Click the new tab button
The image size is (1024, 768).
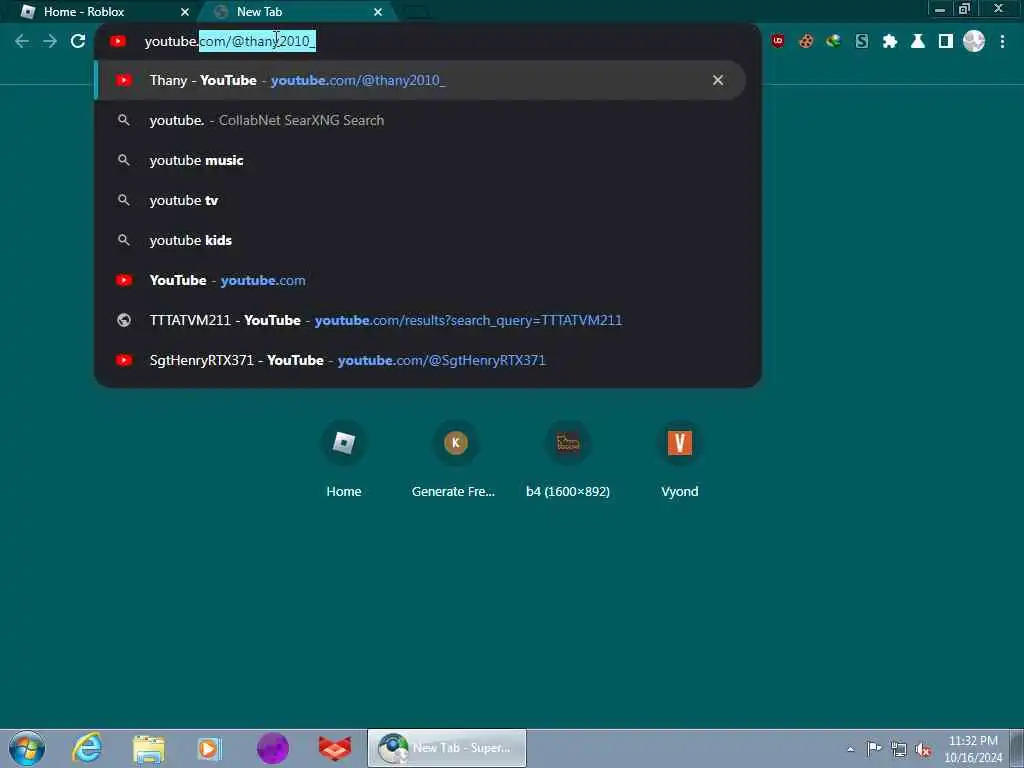[x=417, y=12]
